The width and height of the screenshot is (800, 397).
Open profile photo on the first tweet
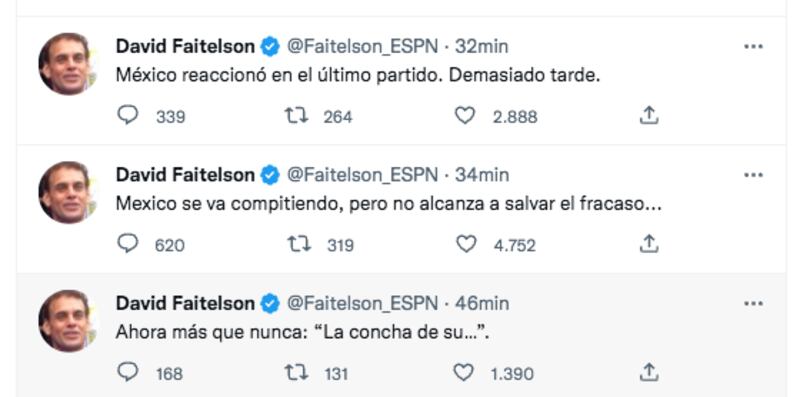68,64
